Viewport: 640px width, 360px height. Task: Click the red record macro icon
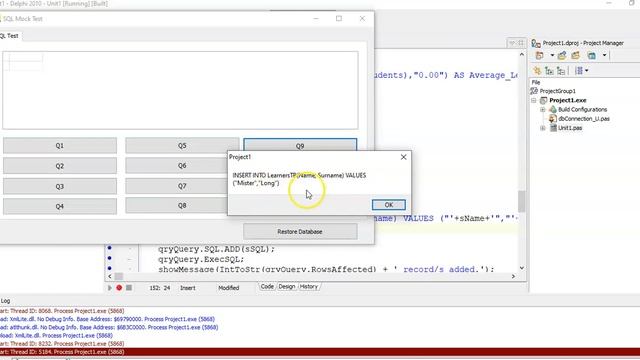119,288
